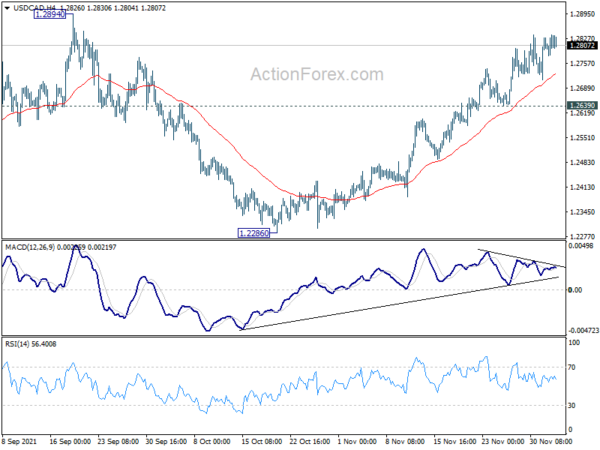Click the 30 Sep 16:00 date label

(166, 442)
